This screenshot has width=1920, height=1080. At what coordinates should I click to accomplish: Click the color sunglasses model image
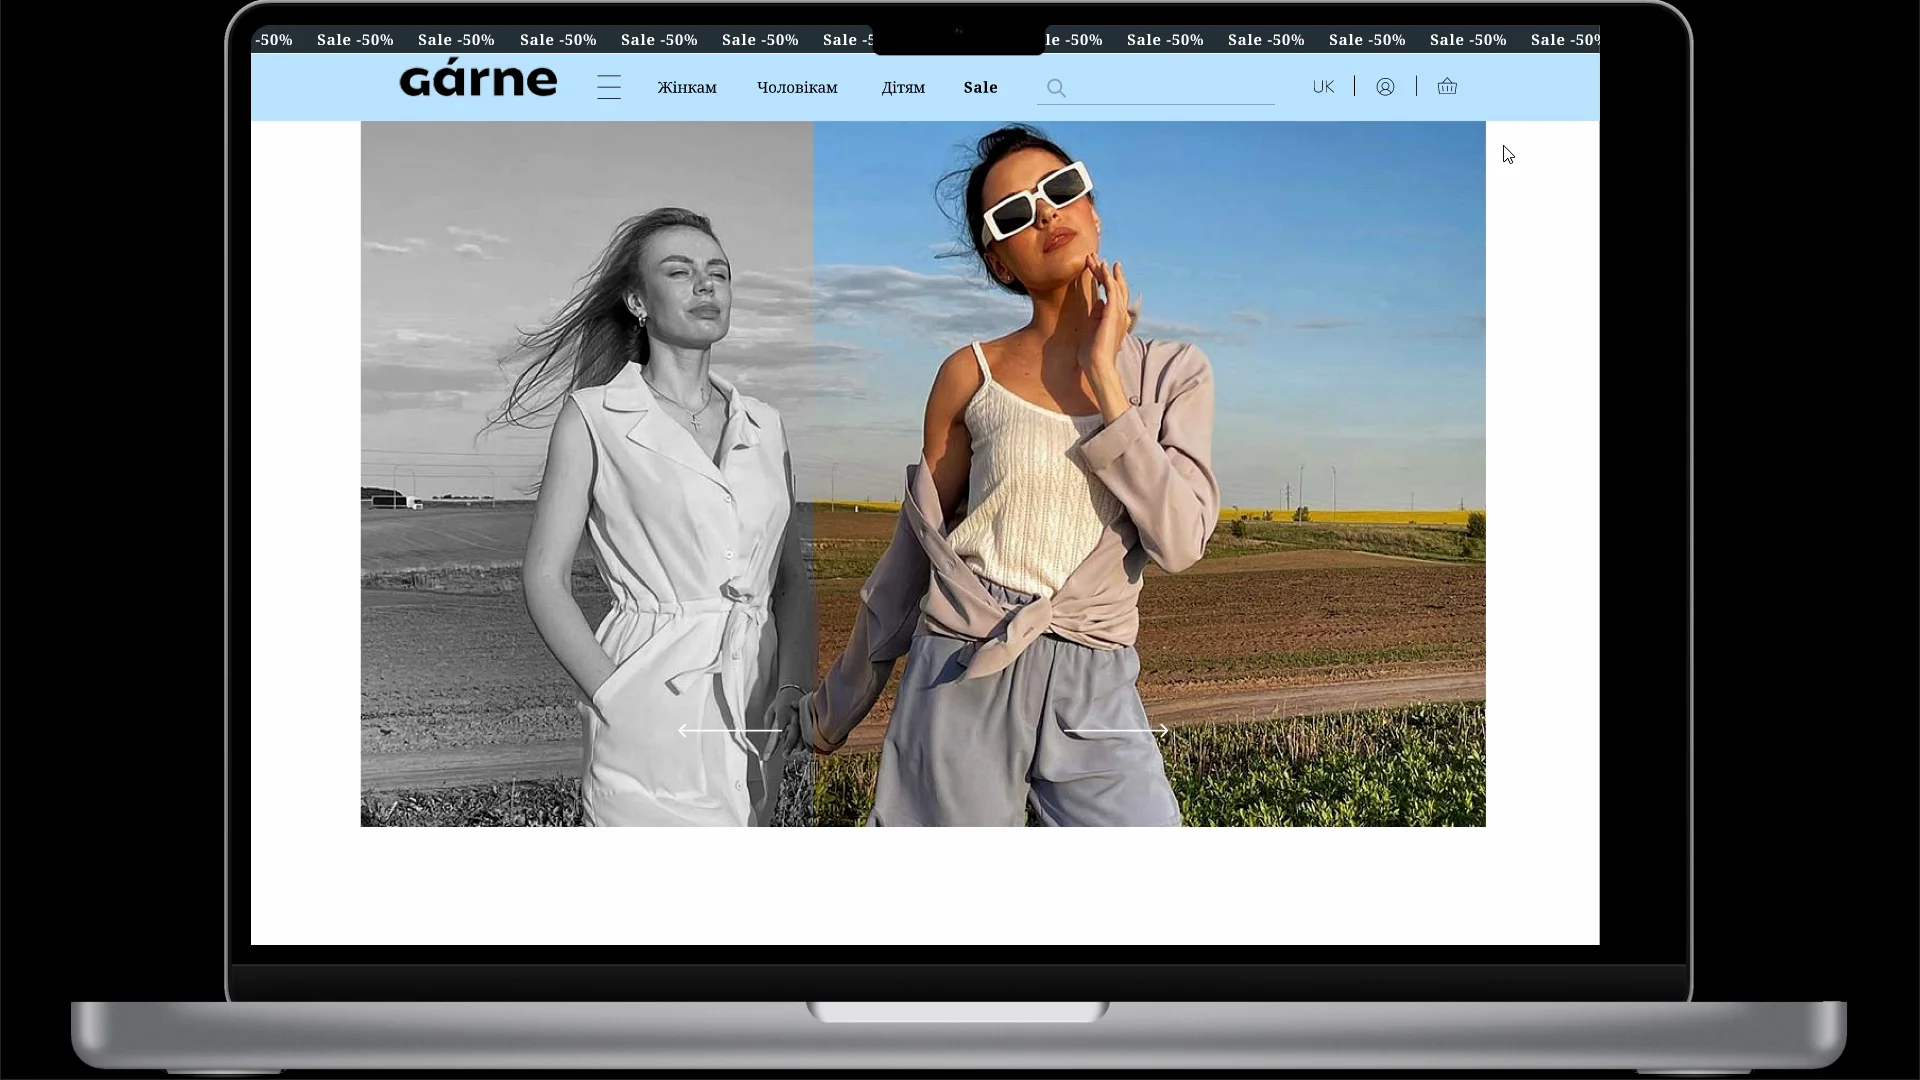pyautogui.click(x=1150, y=474)
